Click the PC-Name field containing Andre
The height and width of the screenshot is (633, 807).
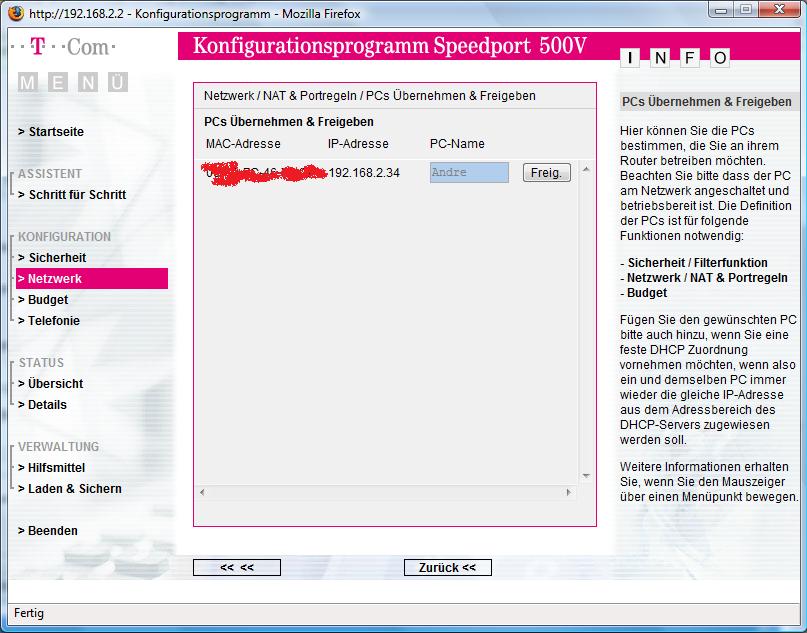pos(469,172)
